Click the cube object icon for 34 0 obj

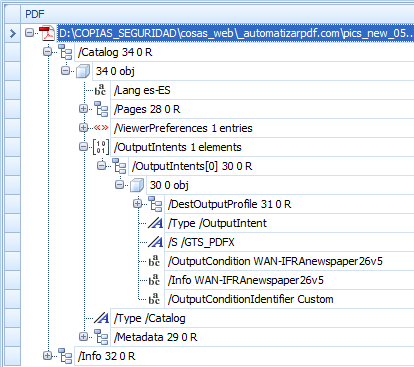pos(83,71)
